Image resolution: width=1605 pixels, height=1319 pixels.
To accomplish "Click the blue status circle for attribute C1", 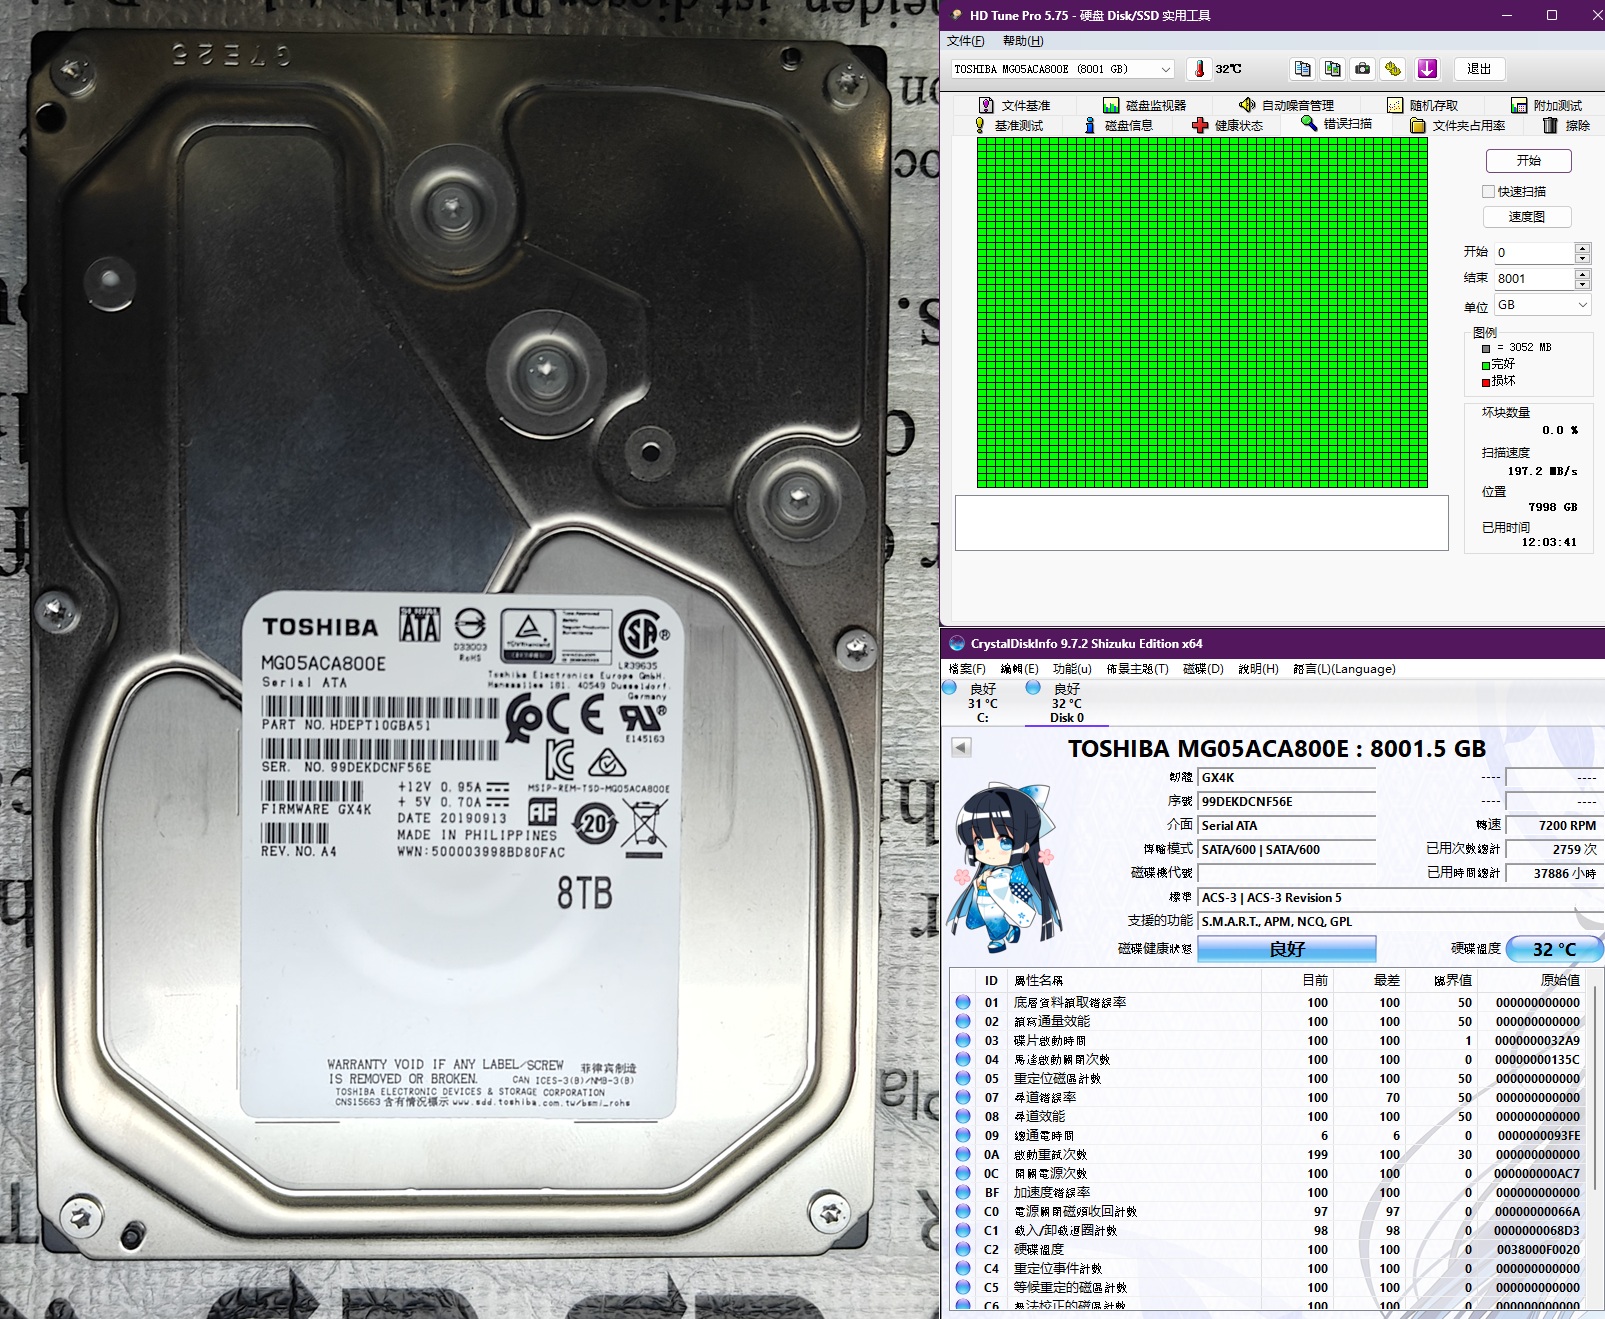I will point(963,1230).
